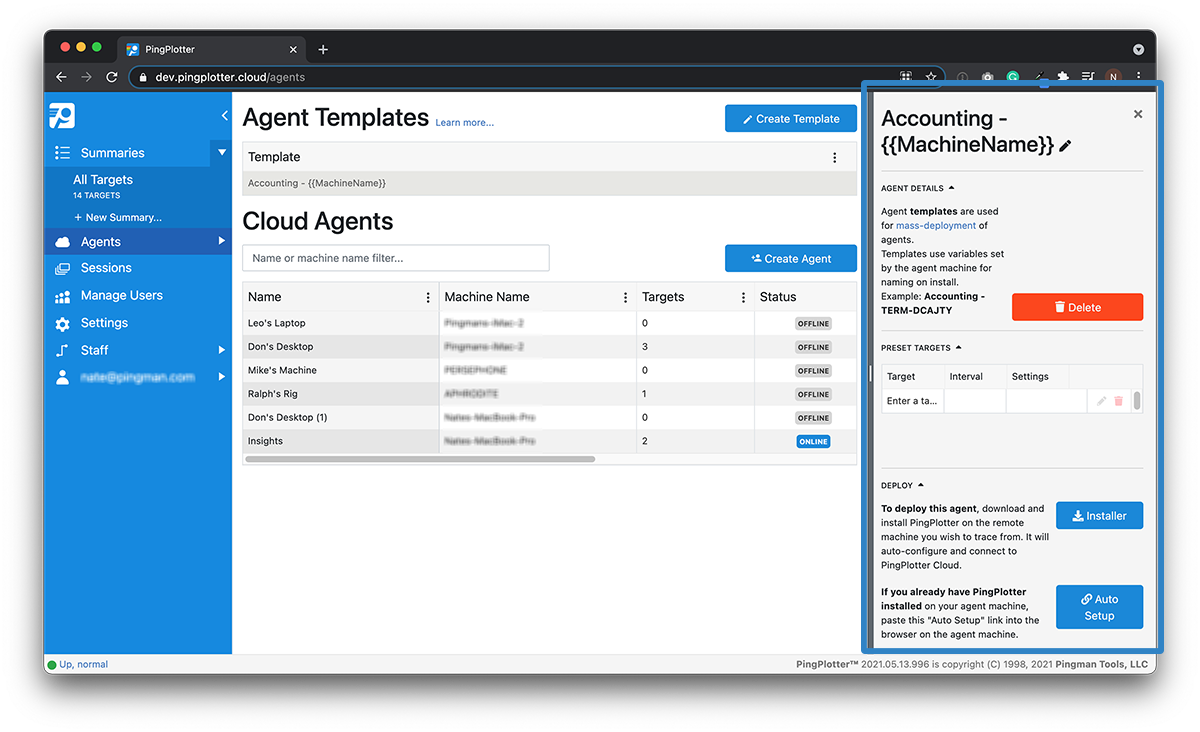
Task: Collapse the Summaries section arrow
Action: 222,153
